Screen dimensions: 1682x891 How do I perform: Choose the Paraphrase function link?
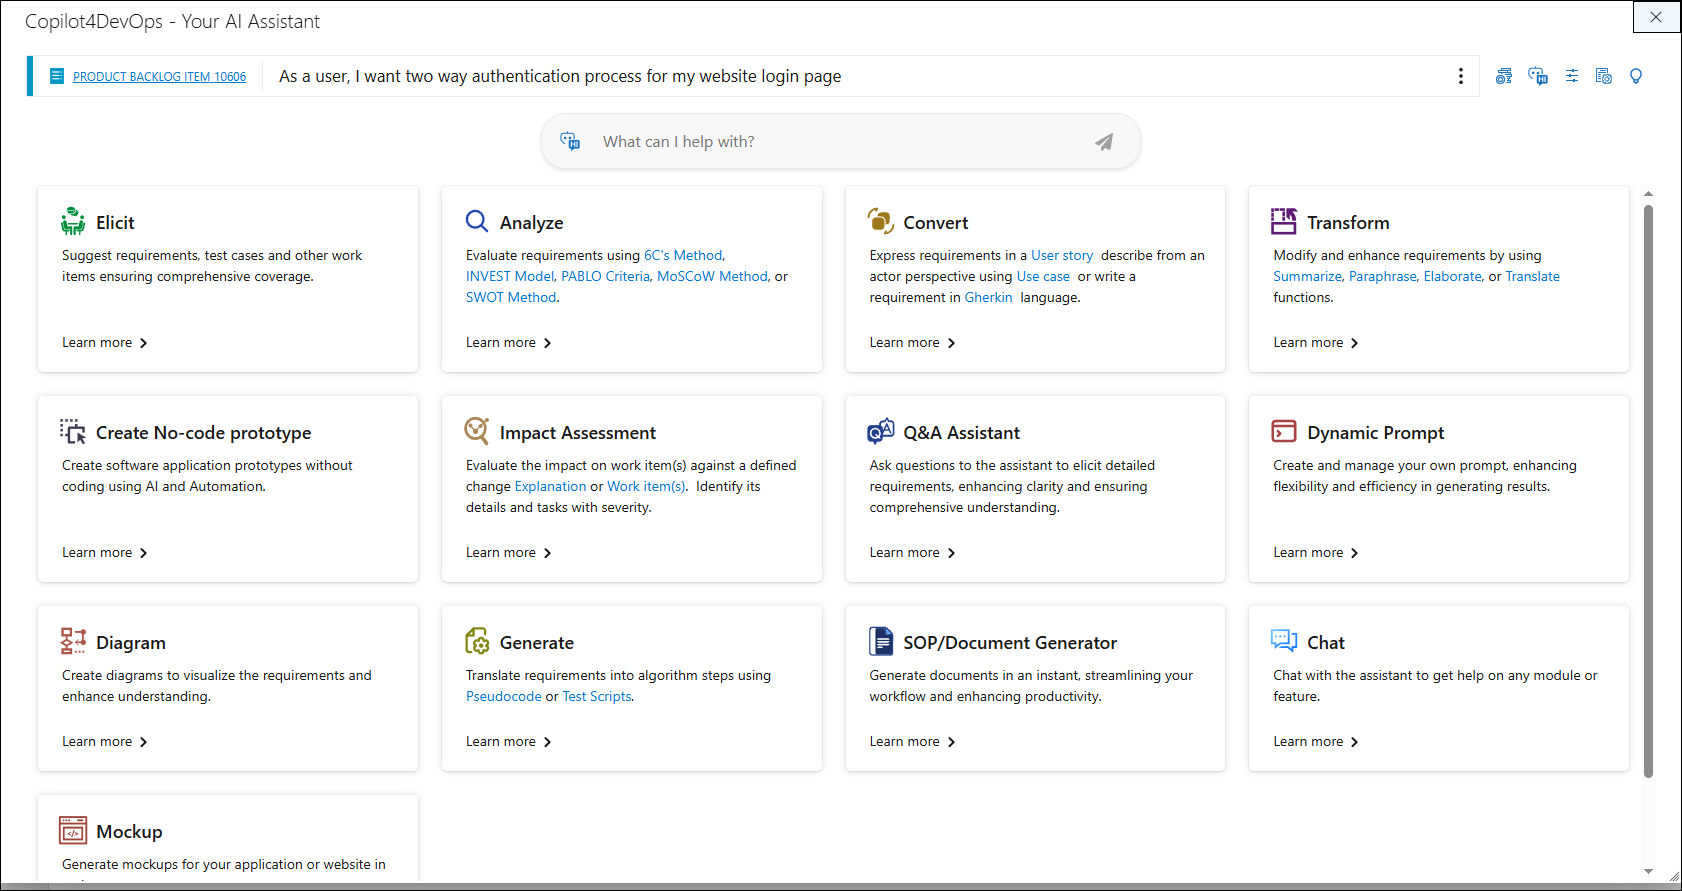[1383, 277]
